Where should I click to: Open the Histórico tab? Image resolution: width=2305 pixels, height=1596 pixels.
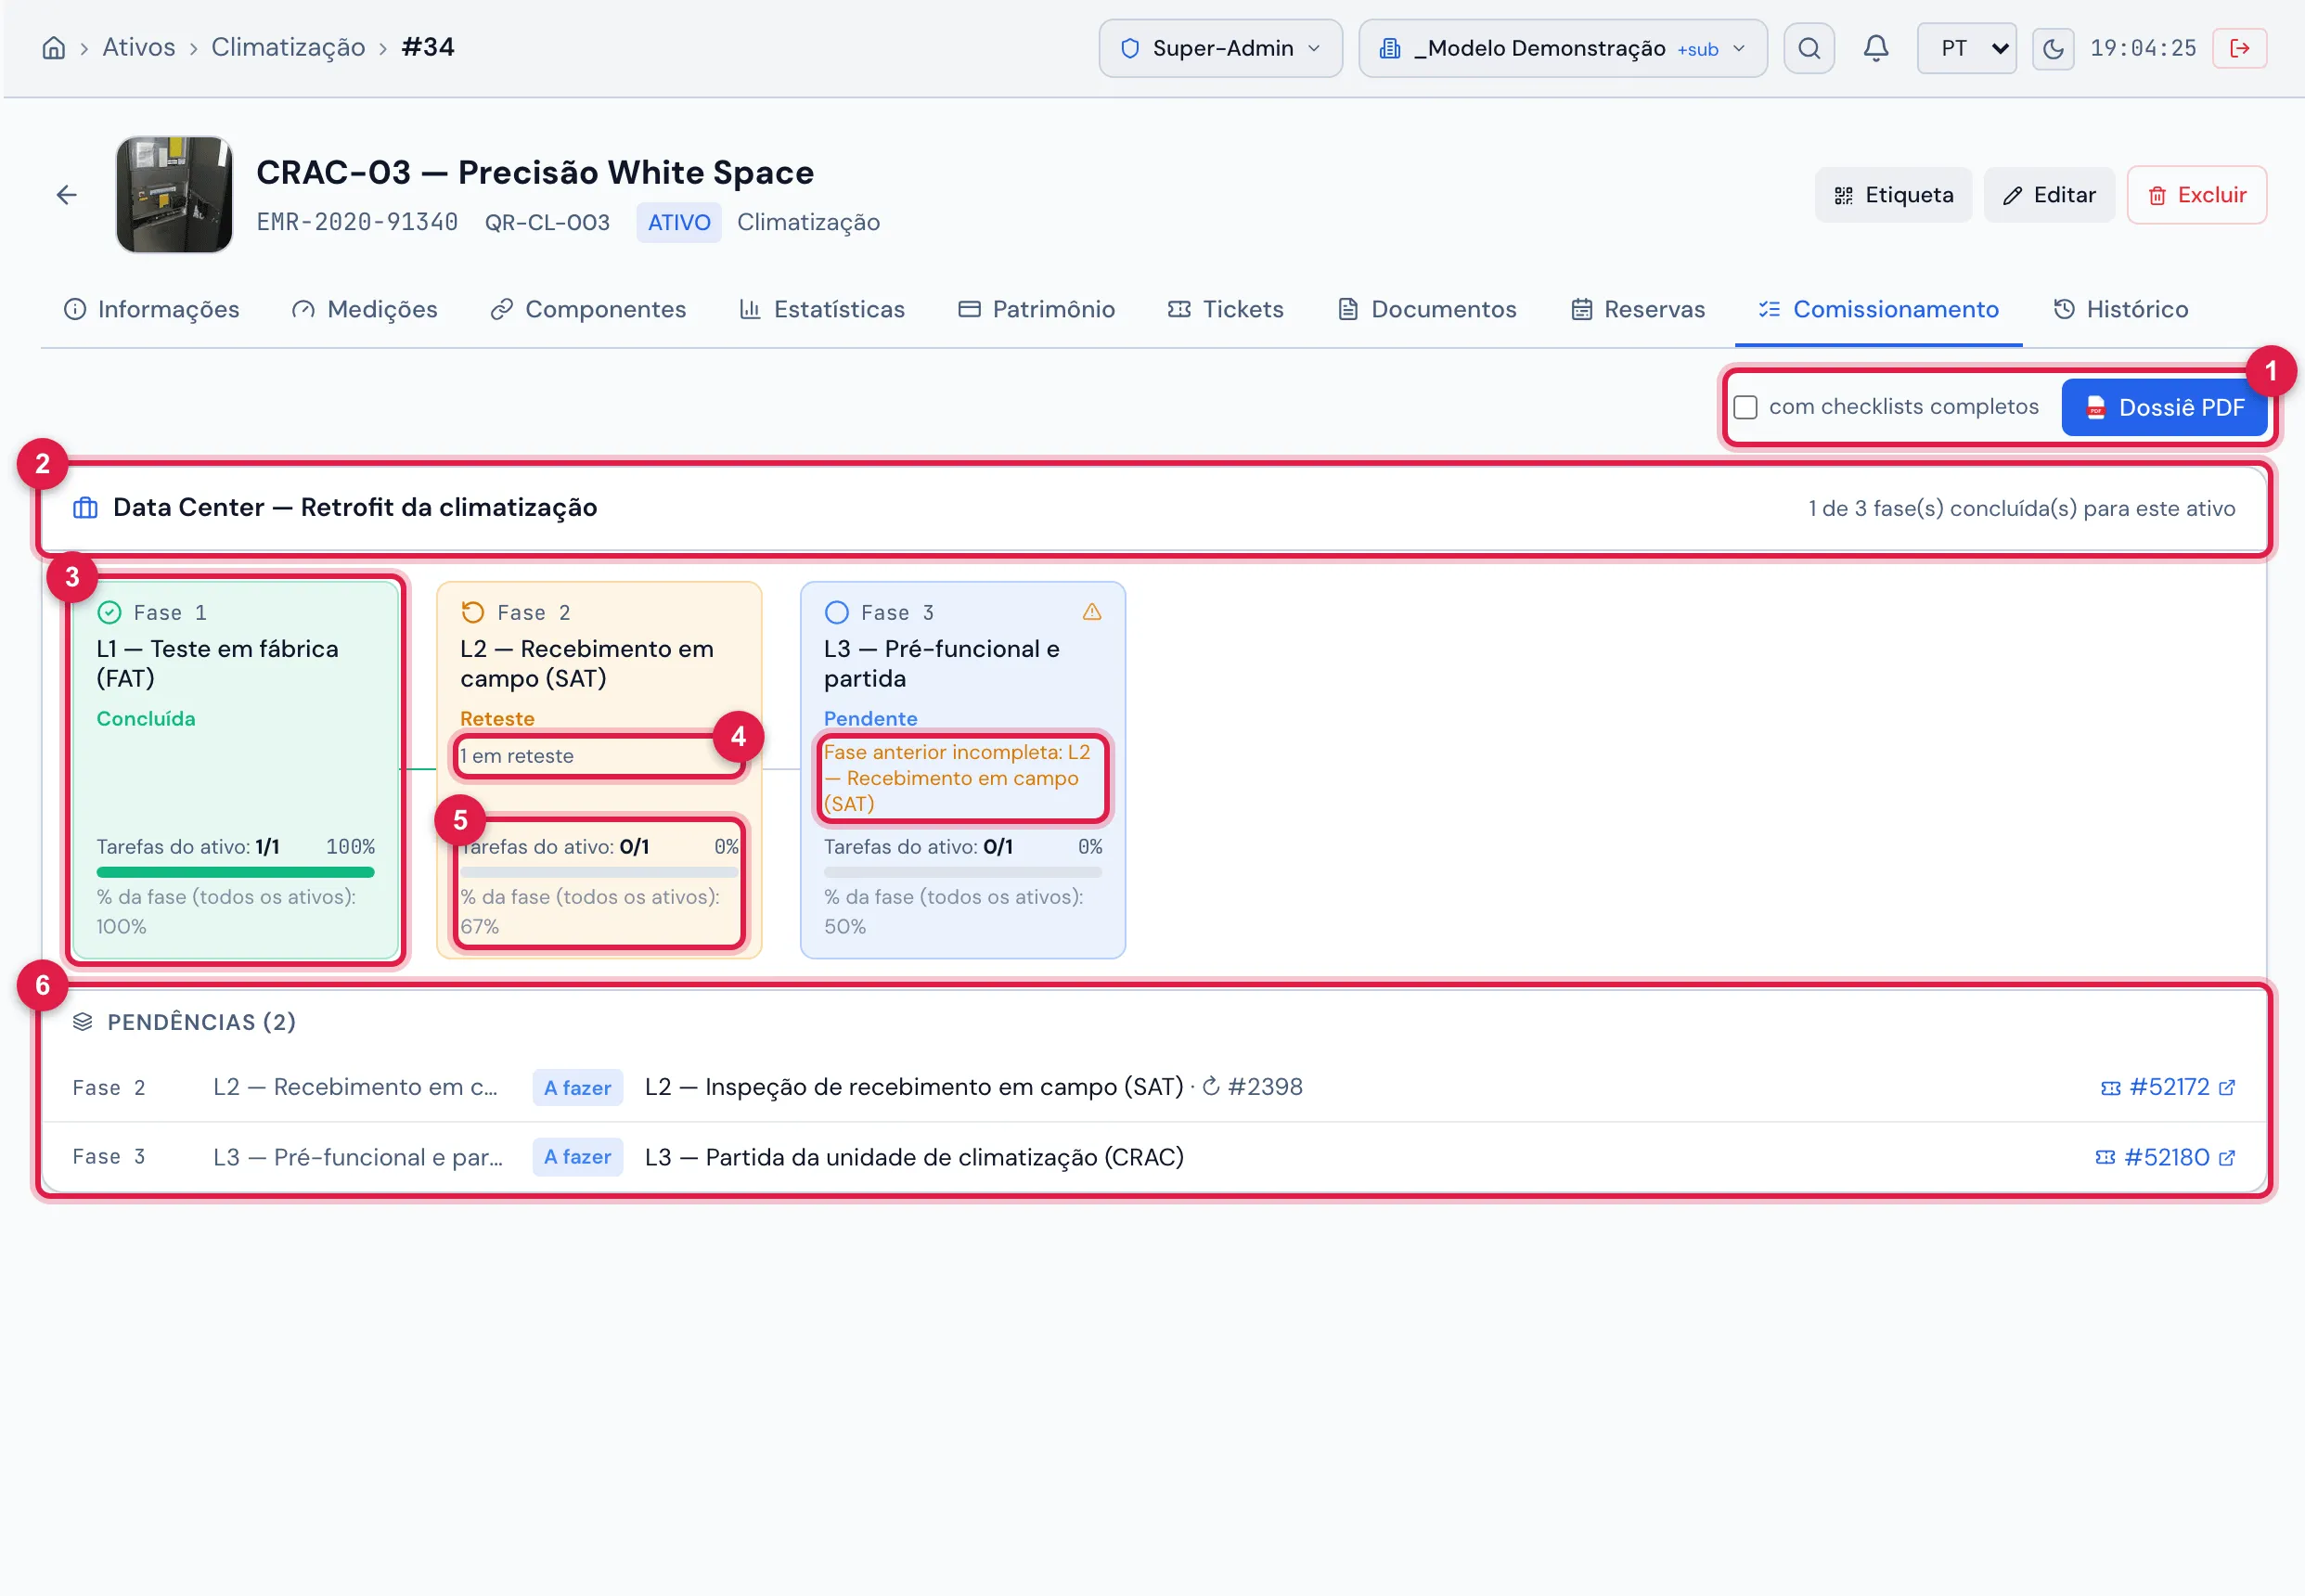[x=2120, y=309]
